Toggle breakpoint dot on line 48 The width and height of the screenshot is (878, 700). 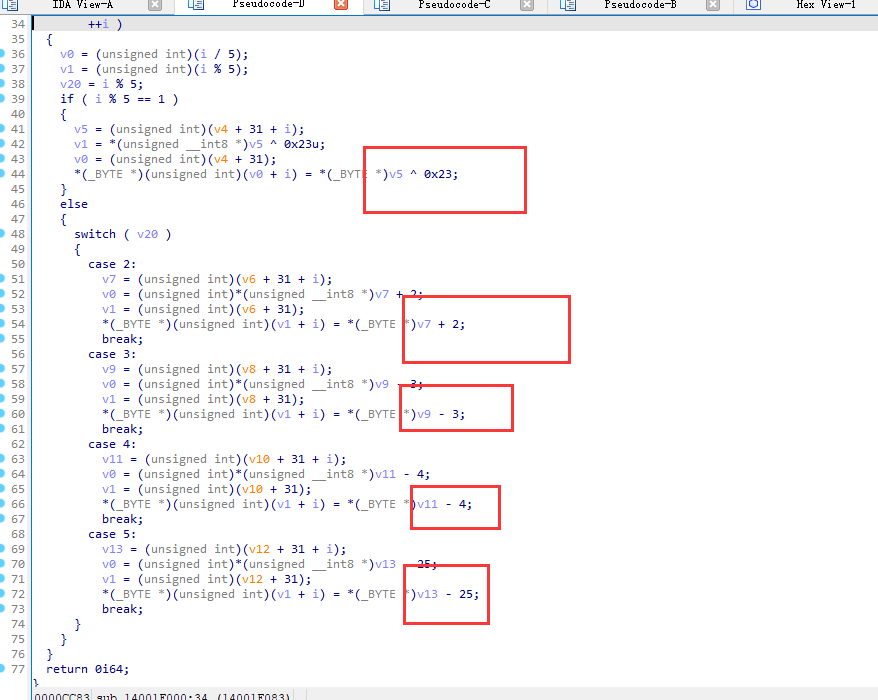pos(4,234)
